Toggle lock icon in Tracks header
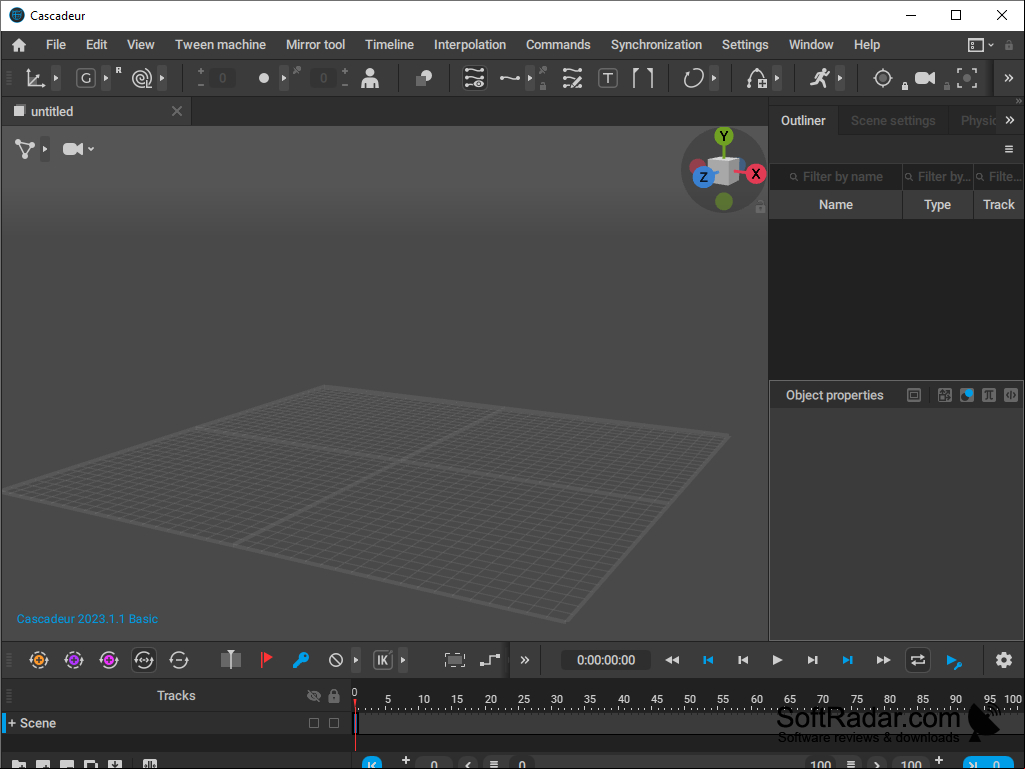 pos(334,696)
